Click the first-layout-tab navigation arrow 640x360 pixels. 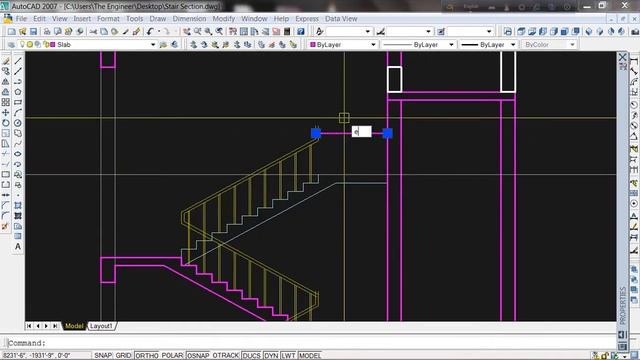(x=29, y=326)
